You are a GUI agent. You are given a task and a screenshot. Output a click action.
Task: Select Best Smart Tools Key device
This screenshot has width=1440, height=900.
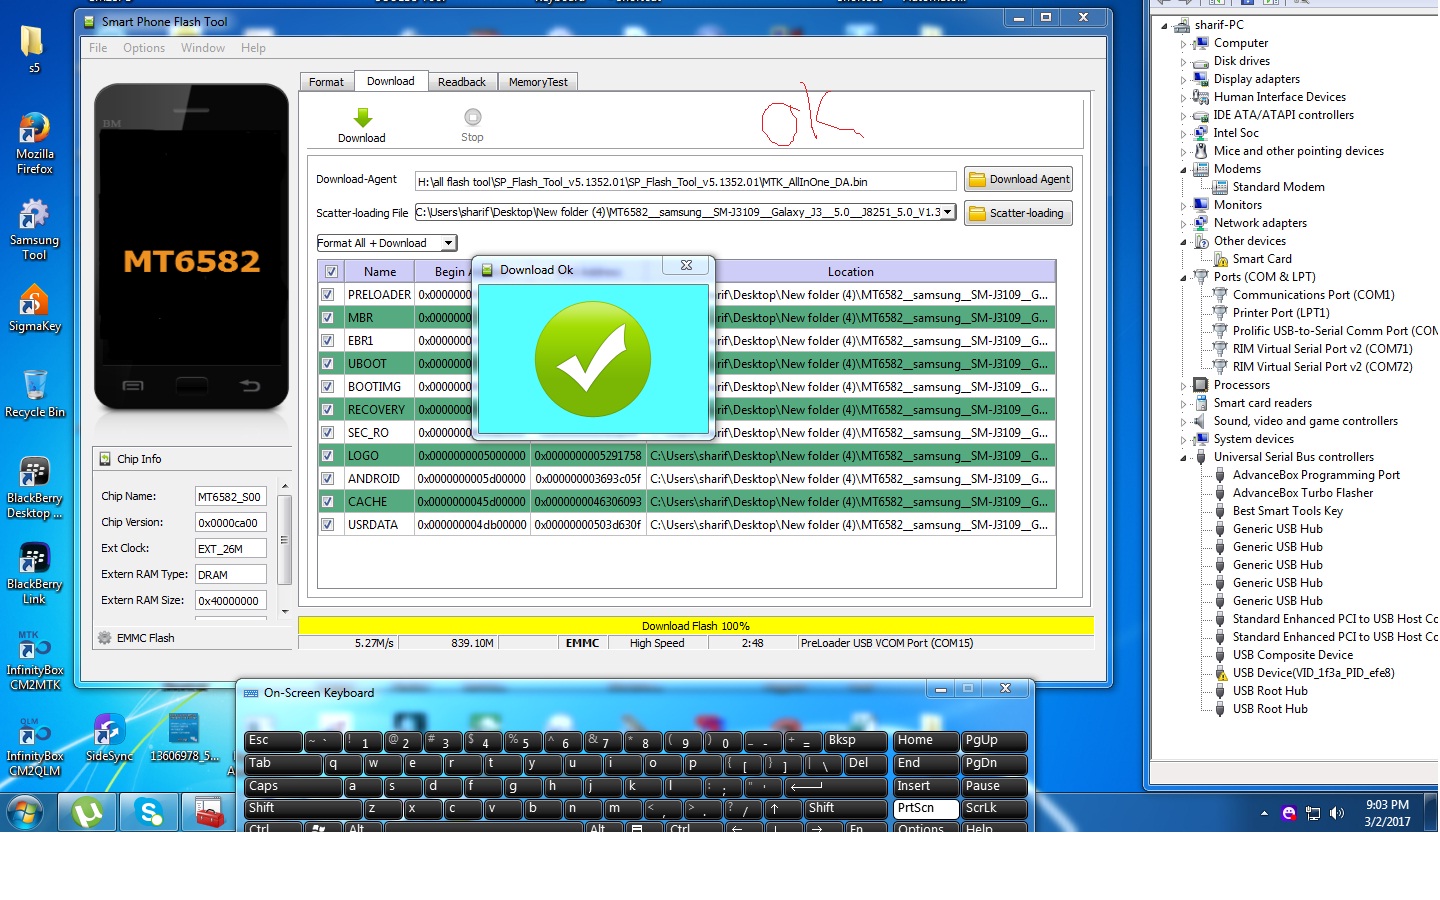1287,511
